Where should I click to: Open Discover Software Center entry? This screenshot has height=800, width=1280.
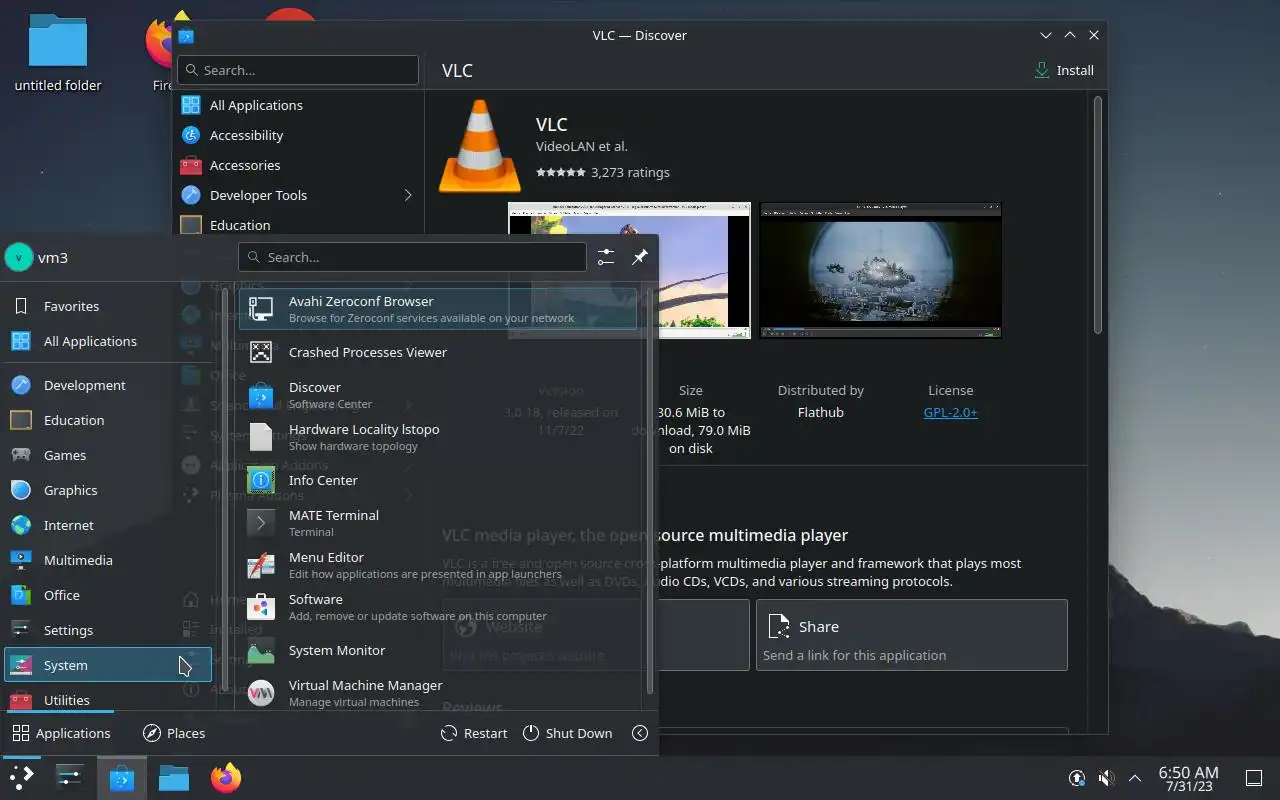coord(437,395)
